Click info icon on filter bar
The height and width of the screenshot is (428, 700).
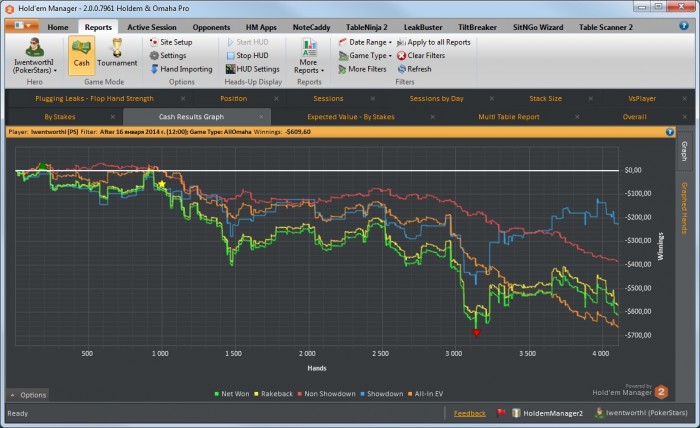[x=669, y=132]
